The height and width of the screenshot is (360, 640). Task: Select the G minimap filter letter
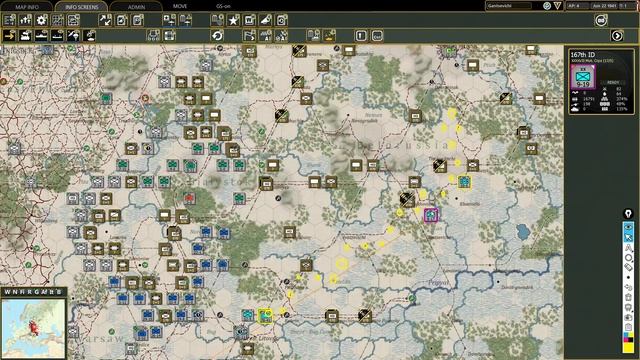(x=37, y=292)
